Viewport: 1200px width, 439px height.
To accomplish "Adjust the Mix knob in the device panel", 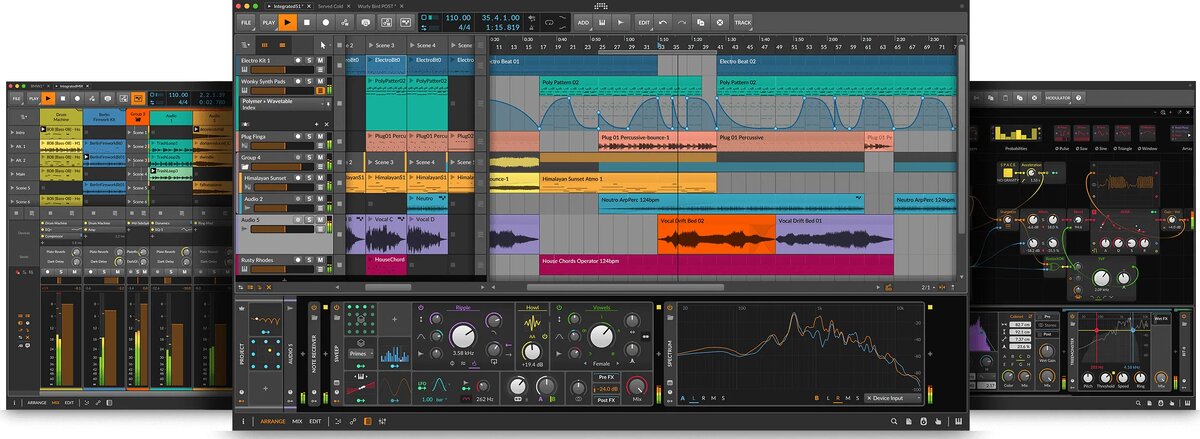I will point(636,386).
